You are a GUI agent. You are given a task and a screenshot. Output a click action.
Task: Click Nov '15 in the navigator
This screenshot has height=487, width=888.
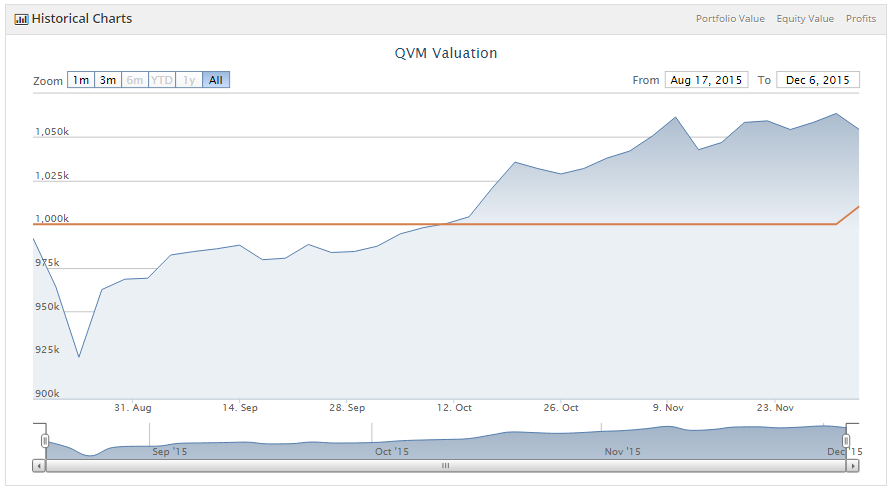point(622,451)
